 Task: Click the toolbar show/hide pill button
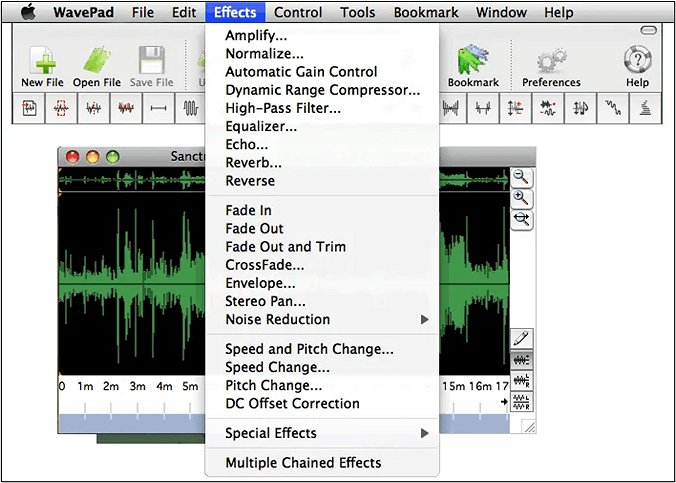(x=649, y=30)
